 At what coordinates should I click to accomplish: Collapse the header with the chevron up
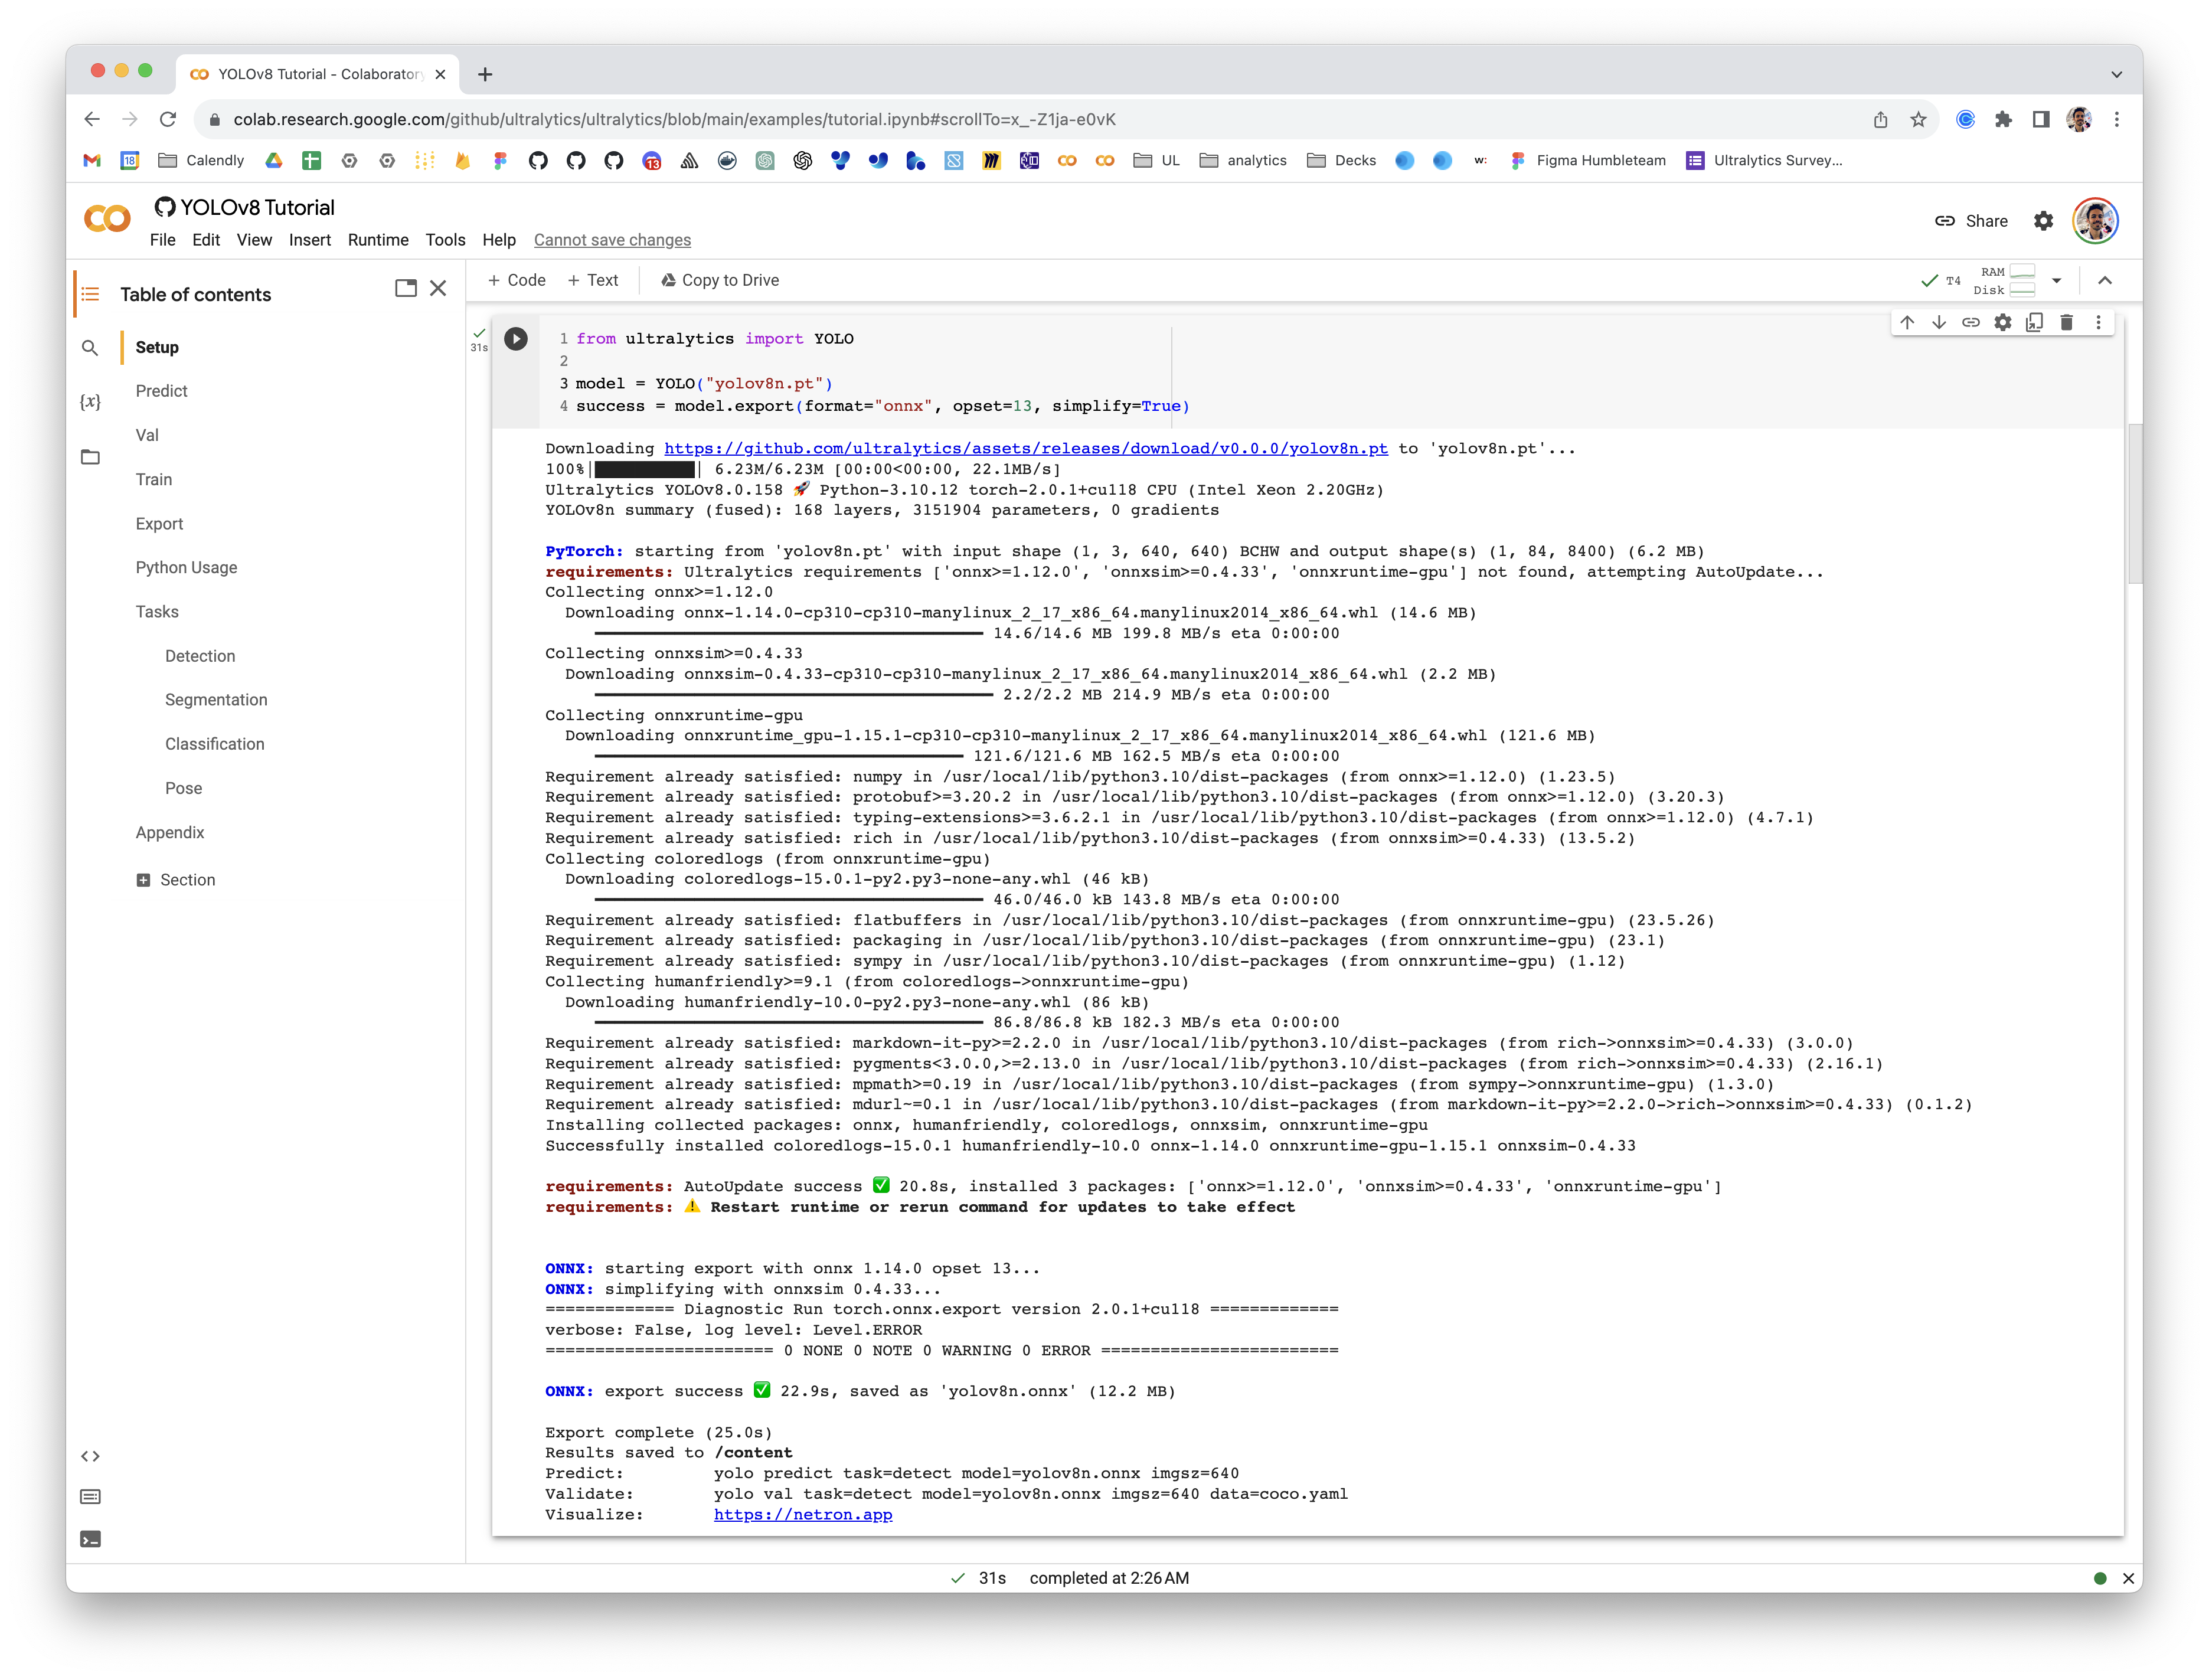point(2104,281)
